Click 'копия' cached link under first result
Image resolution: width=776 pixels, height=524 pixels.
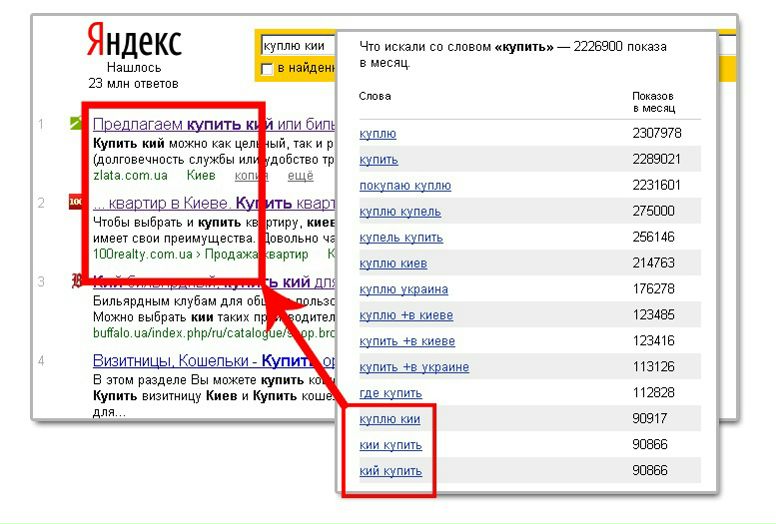tap(250, 175)
